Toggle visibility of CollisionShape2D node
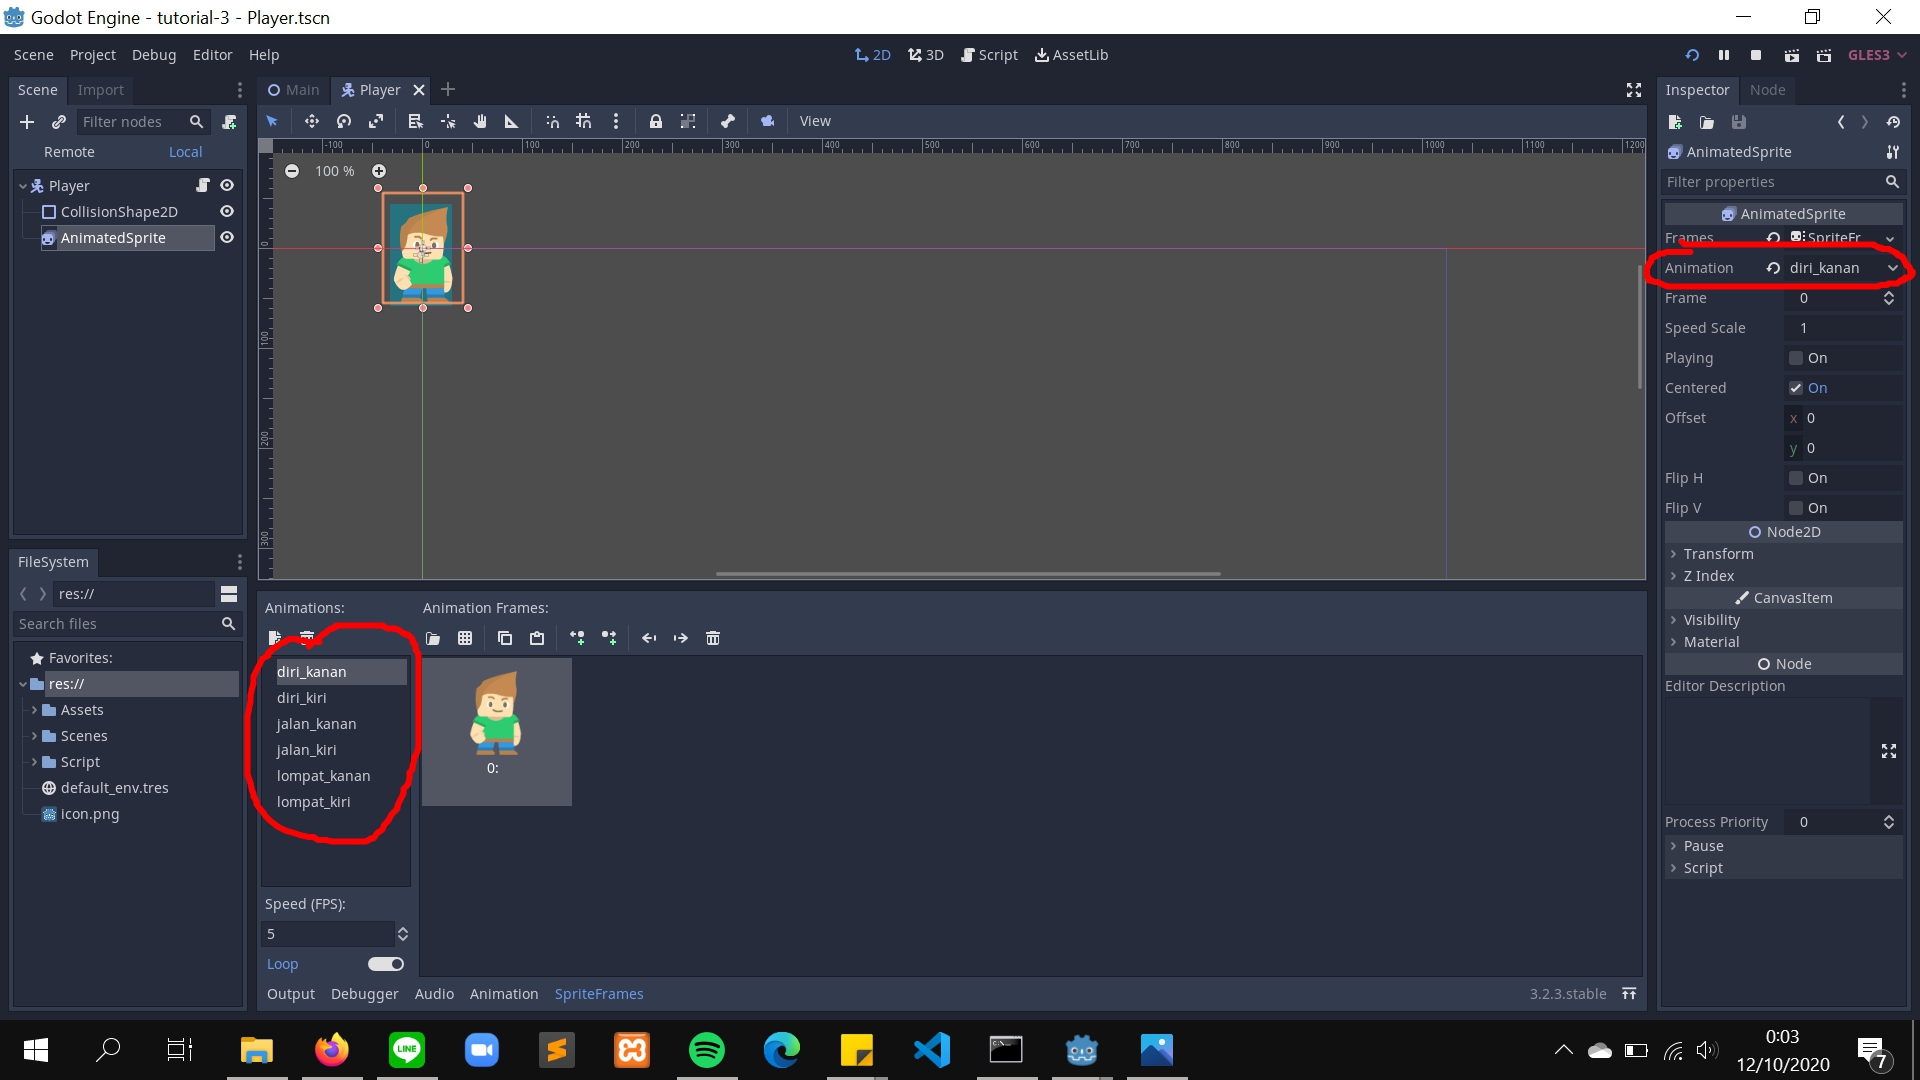This screenshot has width=1920, height=1080. point(227,212)
